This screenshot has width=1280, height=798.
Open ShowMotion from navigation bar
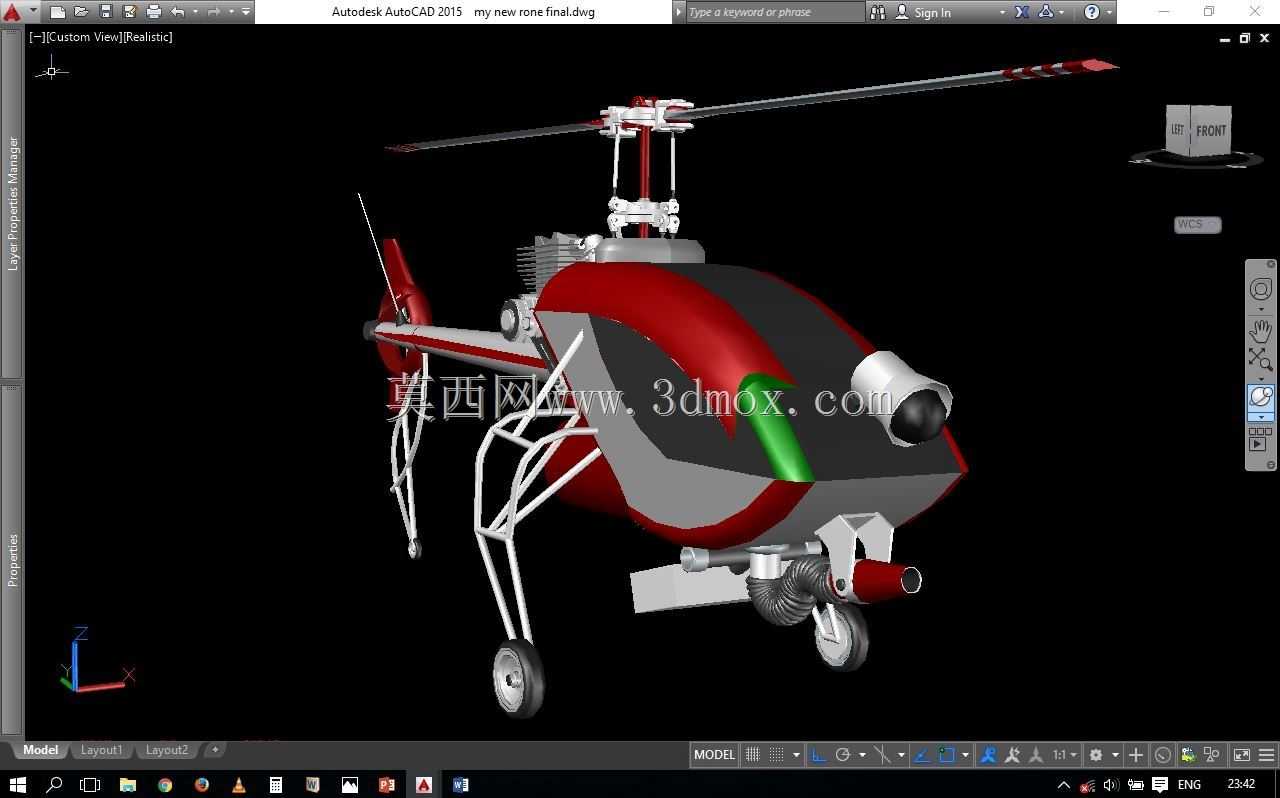coord(1261,439)
